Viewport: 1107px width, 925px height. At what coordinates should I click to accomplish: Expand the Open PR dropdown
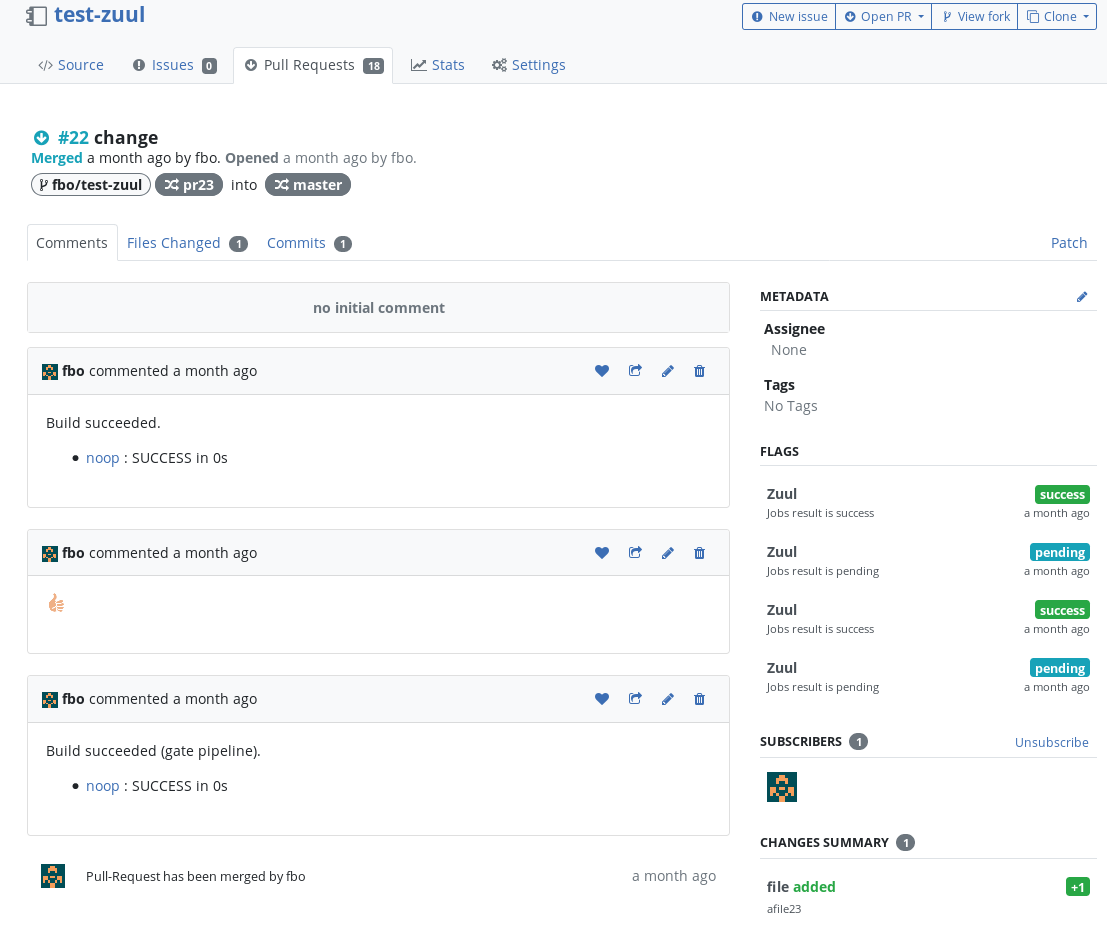coord(883,17)
